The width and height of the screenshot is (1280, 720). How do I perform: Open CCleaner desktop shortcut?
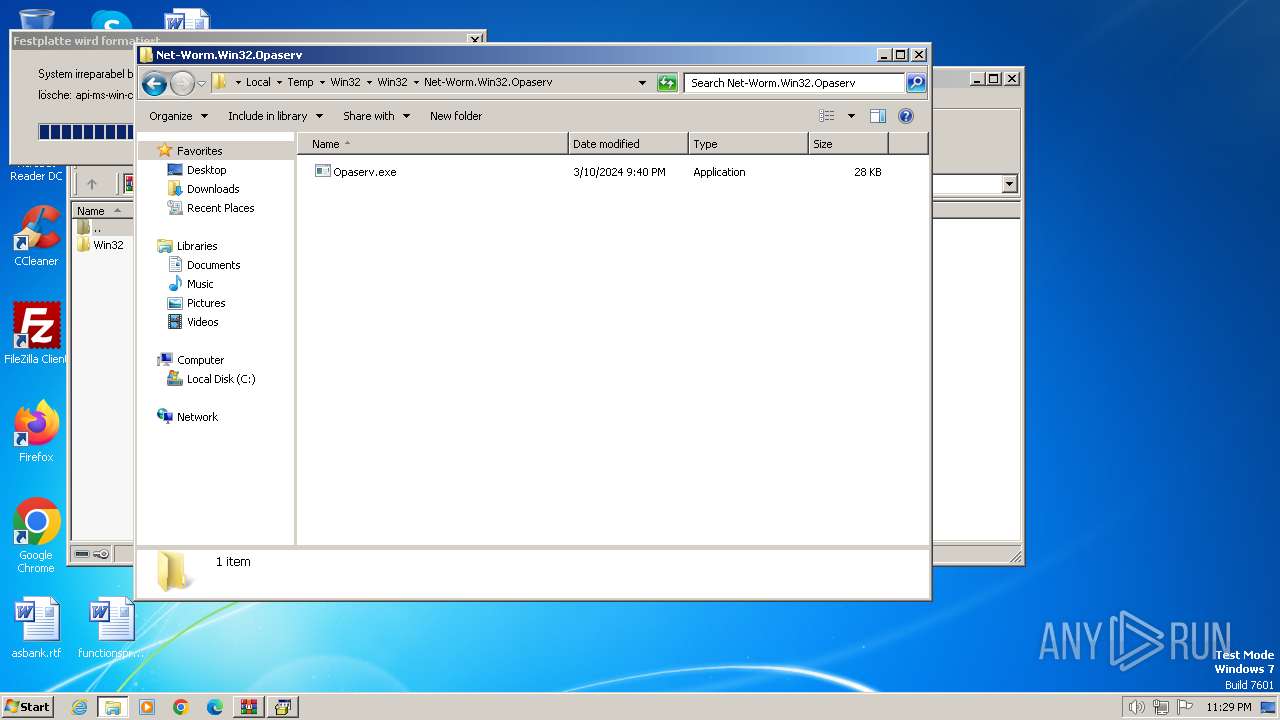[x=36, y=237]
